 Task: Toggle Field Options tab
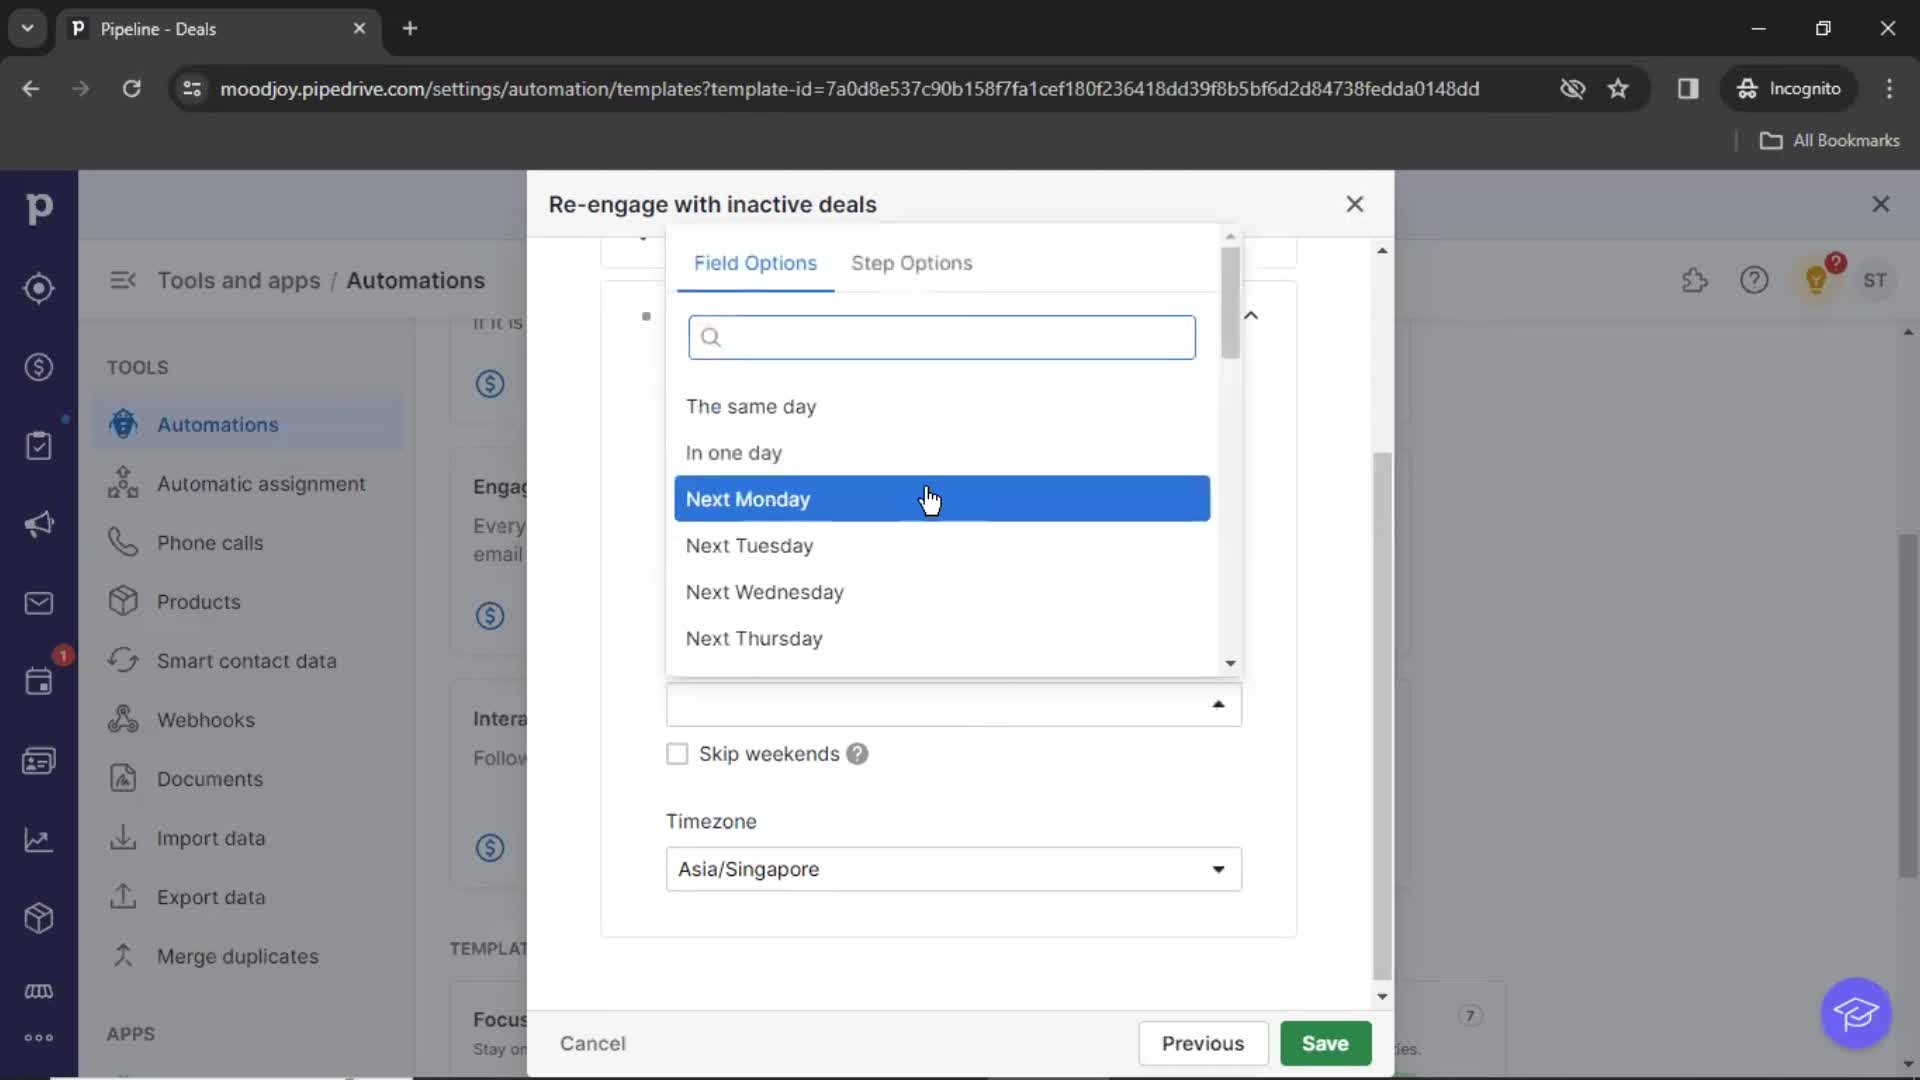pyautogui.click(x=756, y=262)
